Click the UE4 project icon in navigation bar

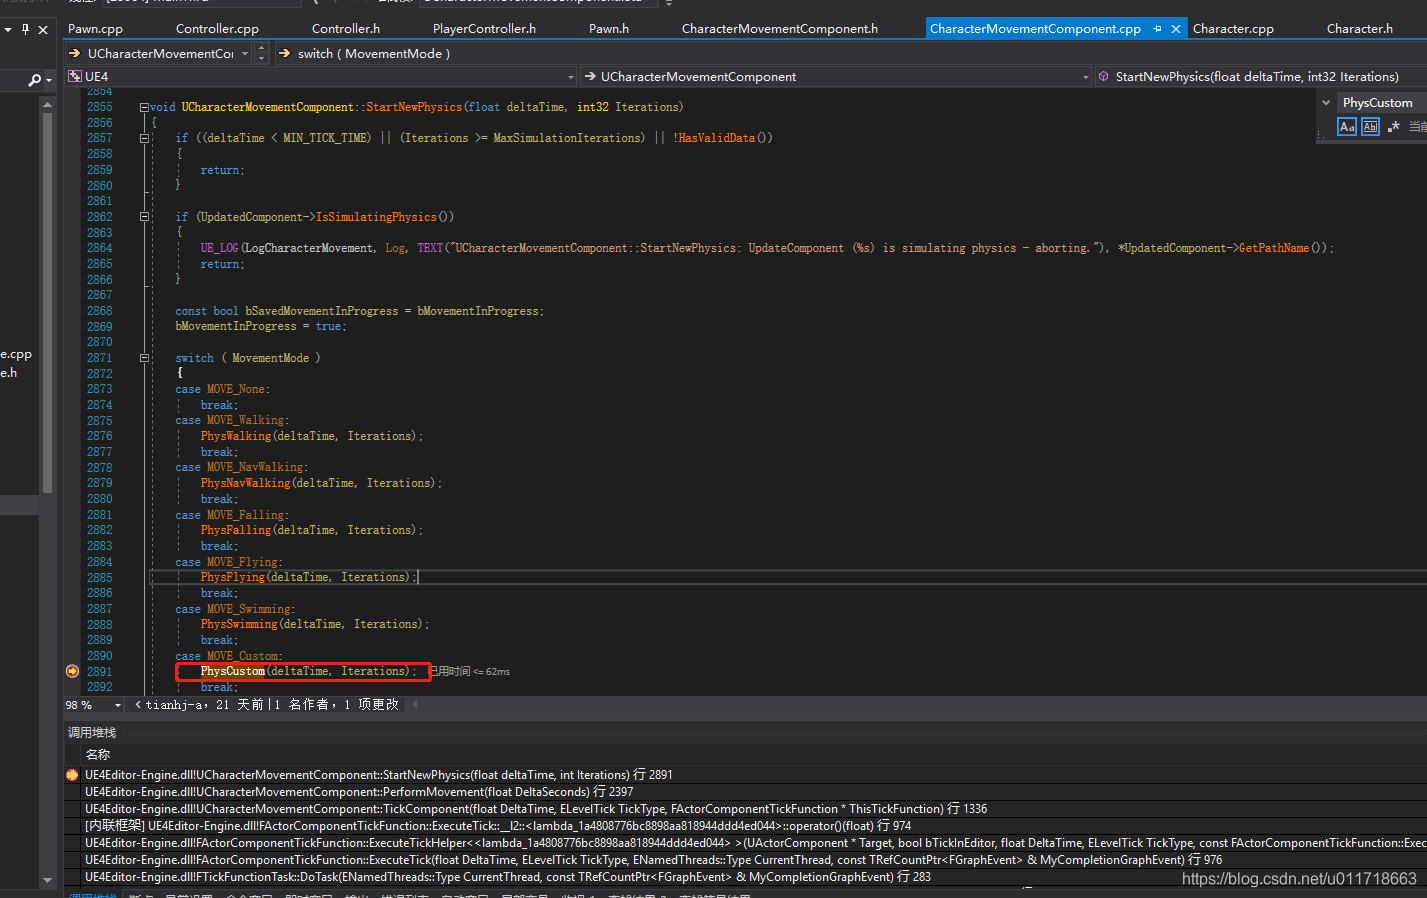pyautogui.click(x=74, y=77)
